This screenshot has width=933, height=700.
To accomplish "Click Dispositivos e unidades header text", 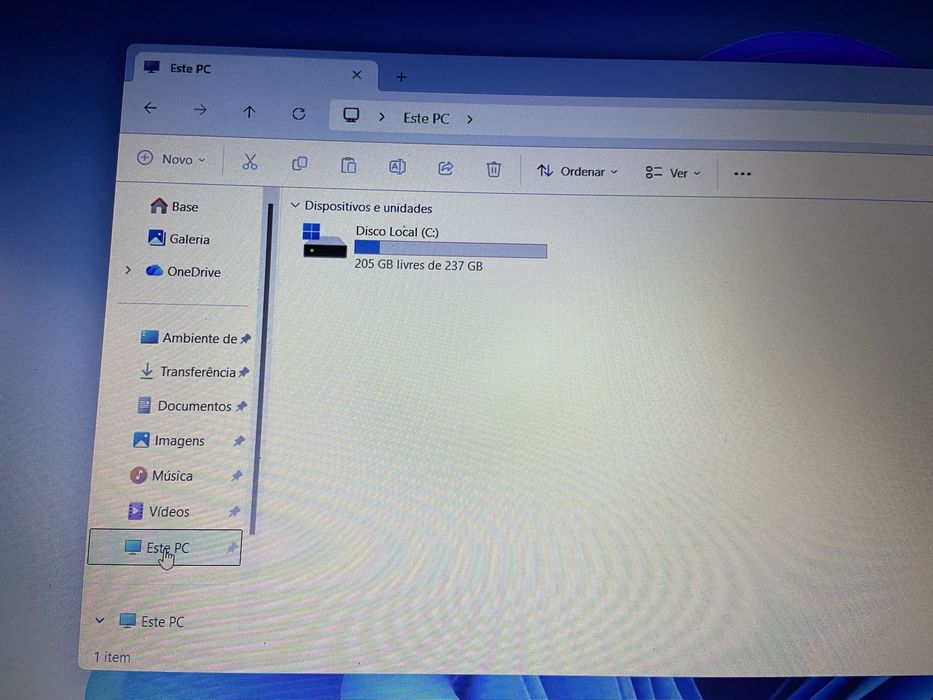I will (x=368, y=208).
